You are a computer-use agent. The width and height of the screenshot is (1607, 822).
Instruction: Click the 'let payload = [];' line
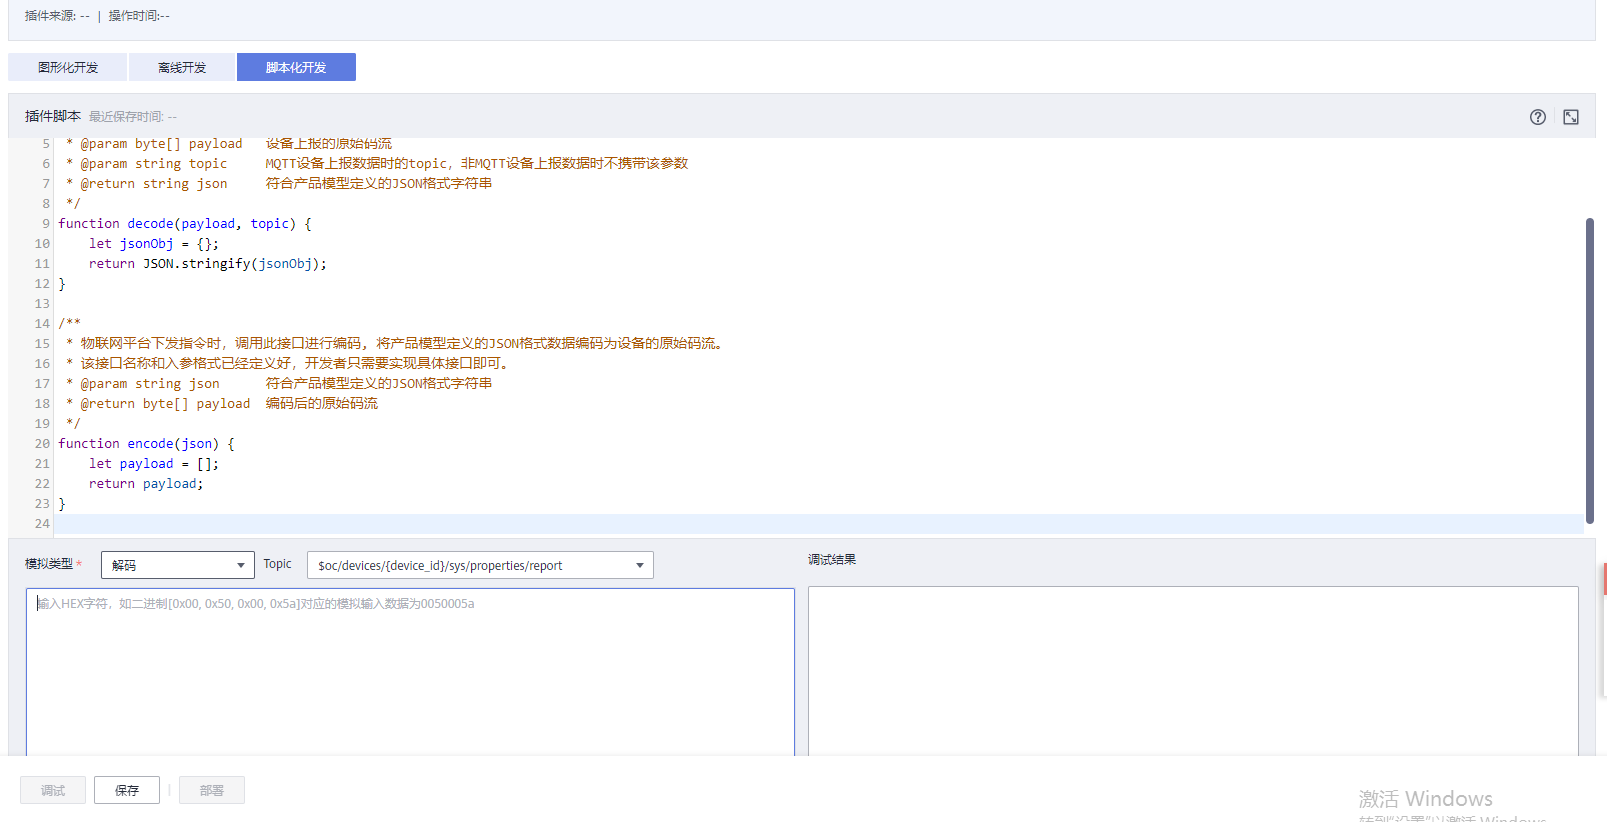[x=153, y=464]
